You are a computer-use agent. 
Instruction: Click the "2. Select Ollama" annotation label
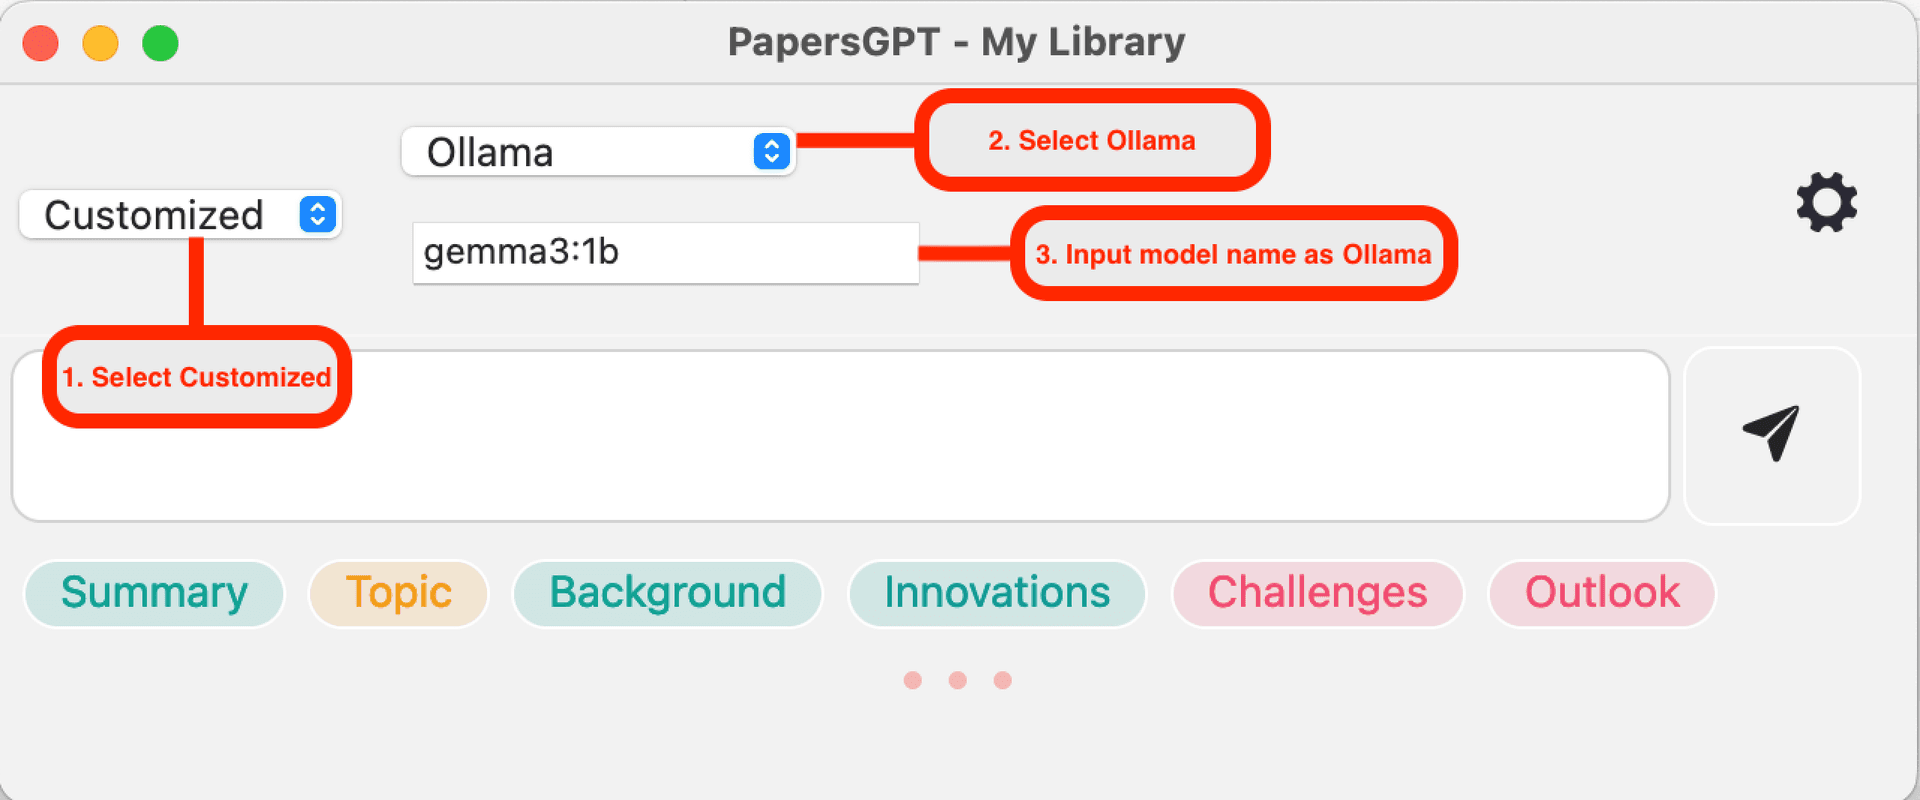click(x=1091, y=141)
